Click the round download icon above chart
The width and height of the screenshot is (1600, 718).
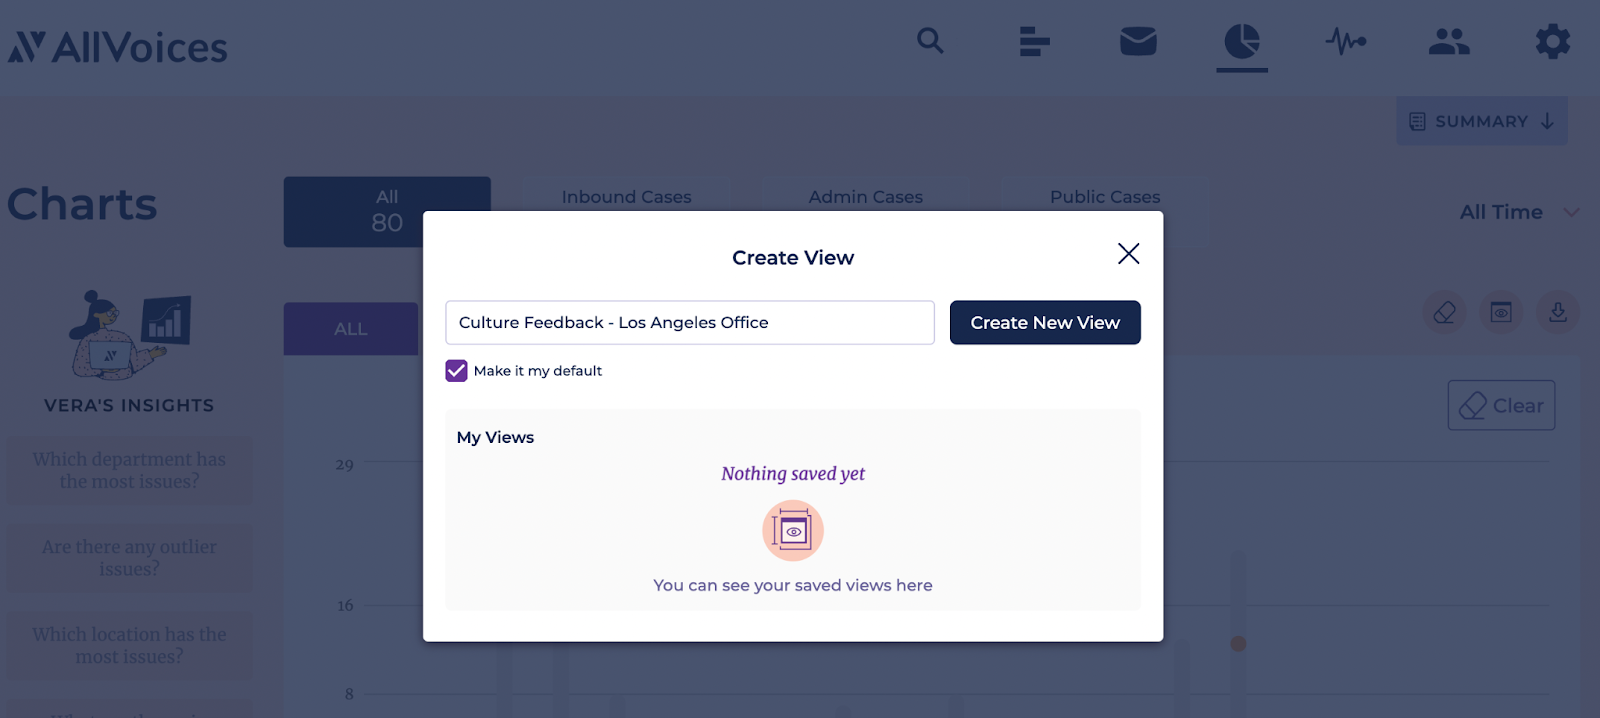[1558, 313]
